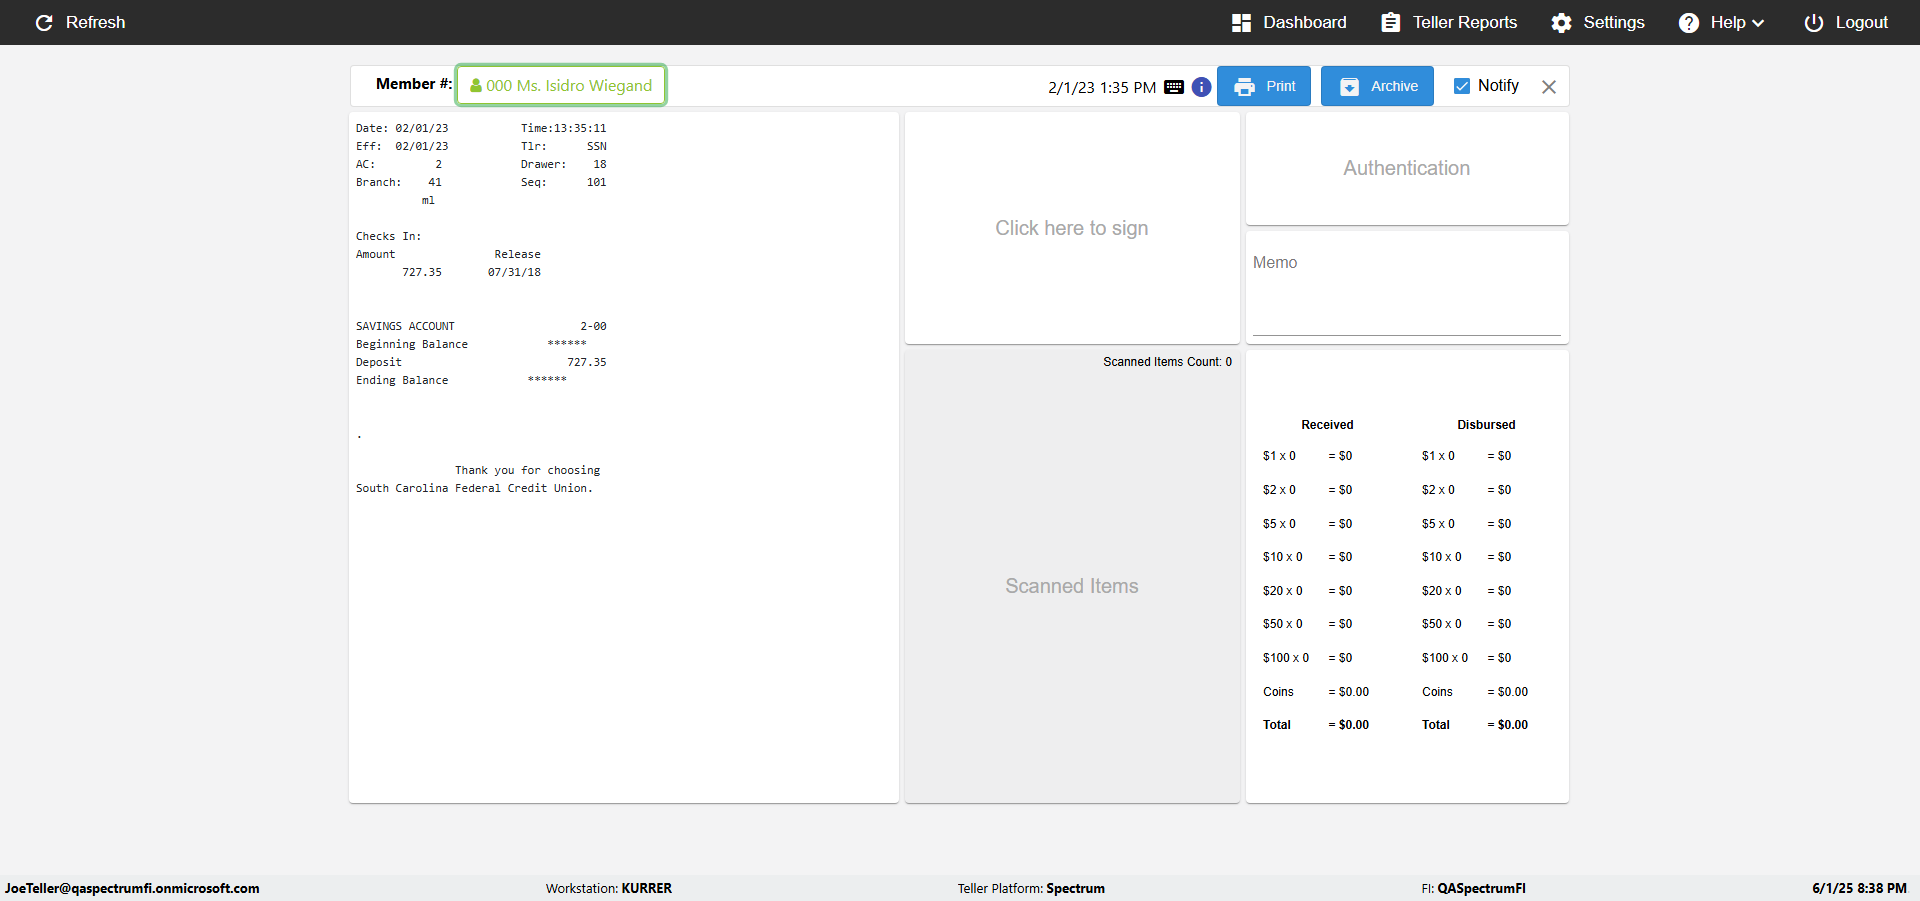Image resolution: width=1920 pixels, height=901 pixels.
Task: Open the on-screen keyboard icon
Action: pos(1174,87)
